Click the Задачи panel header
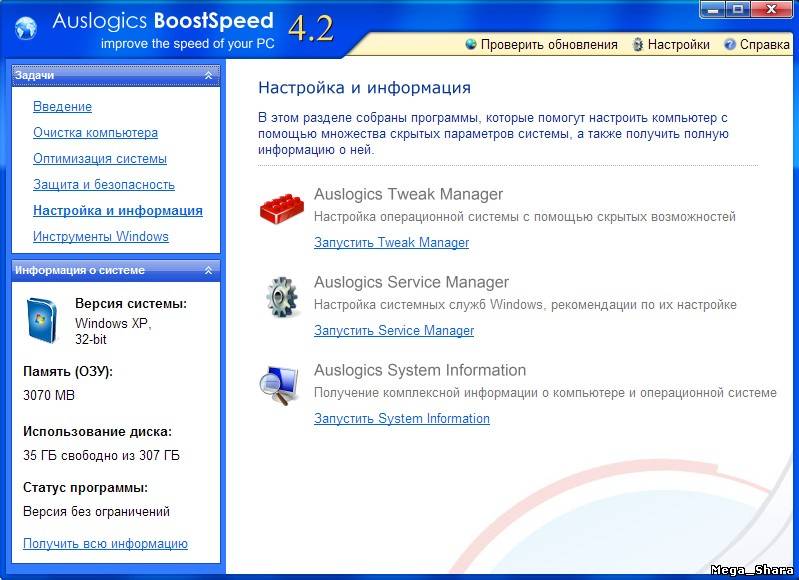The width and height of the screenshot is (799, 580). coord(116,75)
